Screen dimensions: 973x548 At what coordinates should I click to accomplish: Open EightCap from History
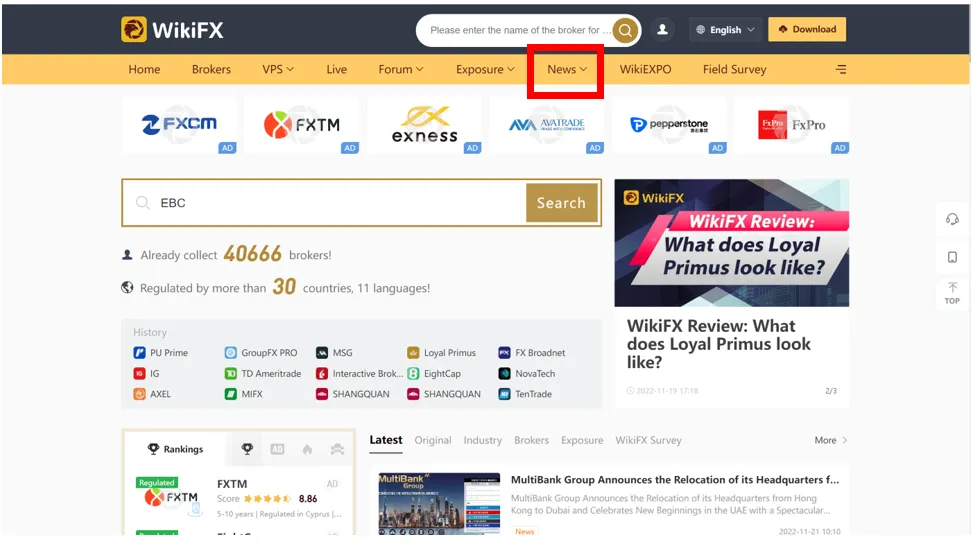[434, 374]
